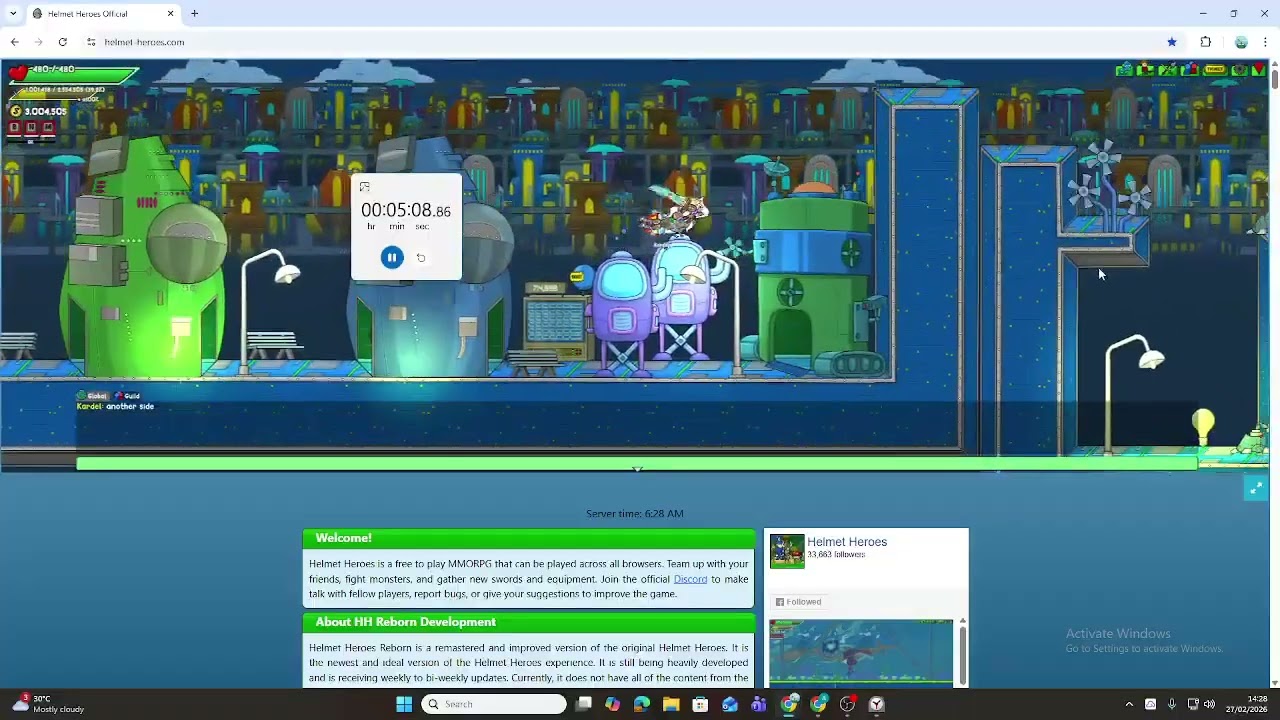Open the Discord link in Welcome text
This screenshot has width=1280, height=720.
[690, 579]
